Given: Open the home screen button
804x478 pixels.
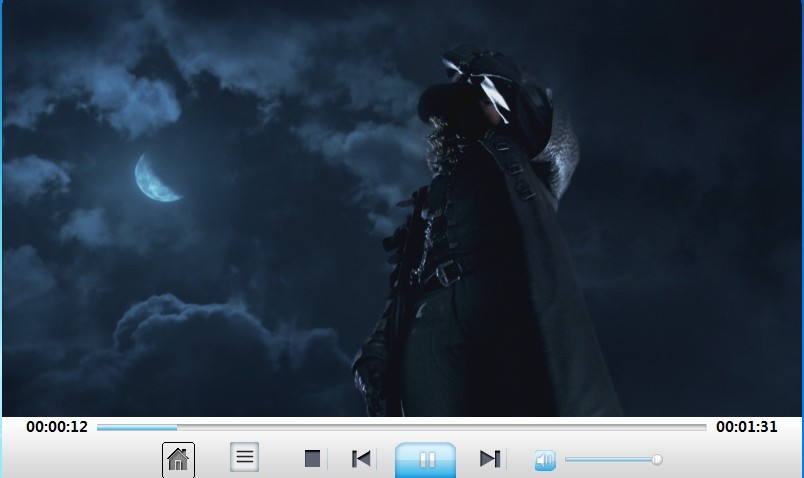Looking at the screenshot, I should 178,460.
